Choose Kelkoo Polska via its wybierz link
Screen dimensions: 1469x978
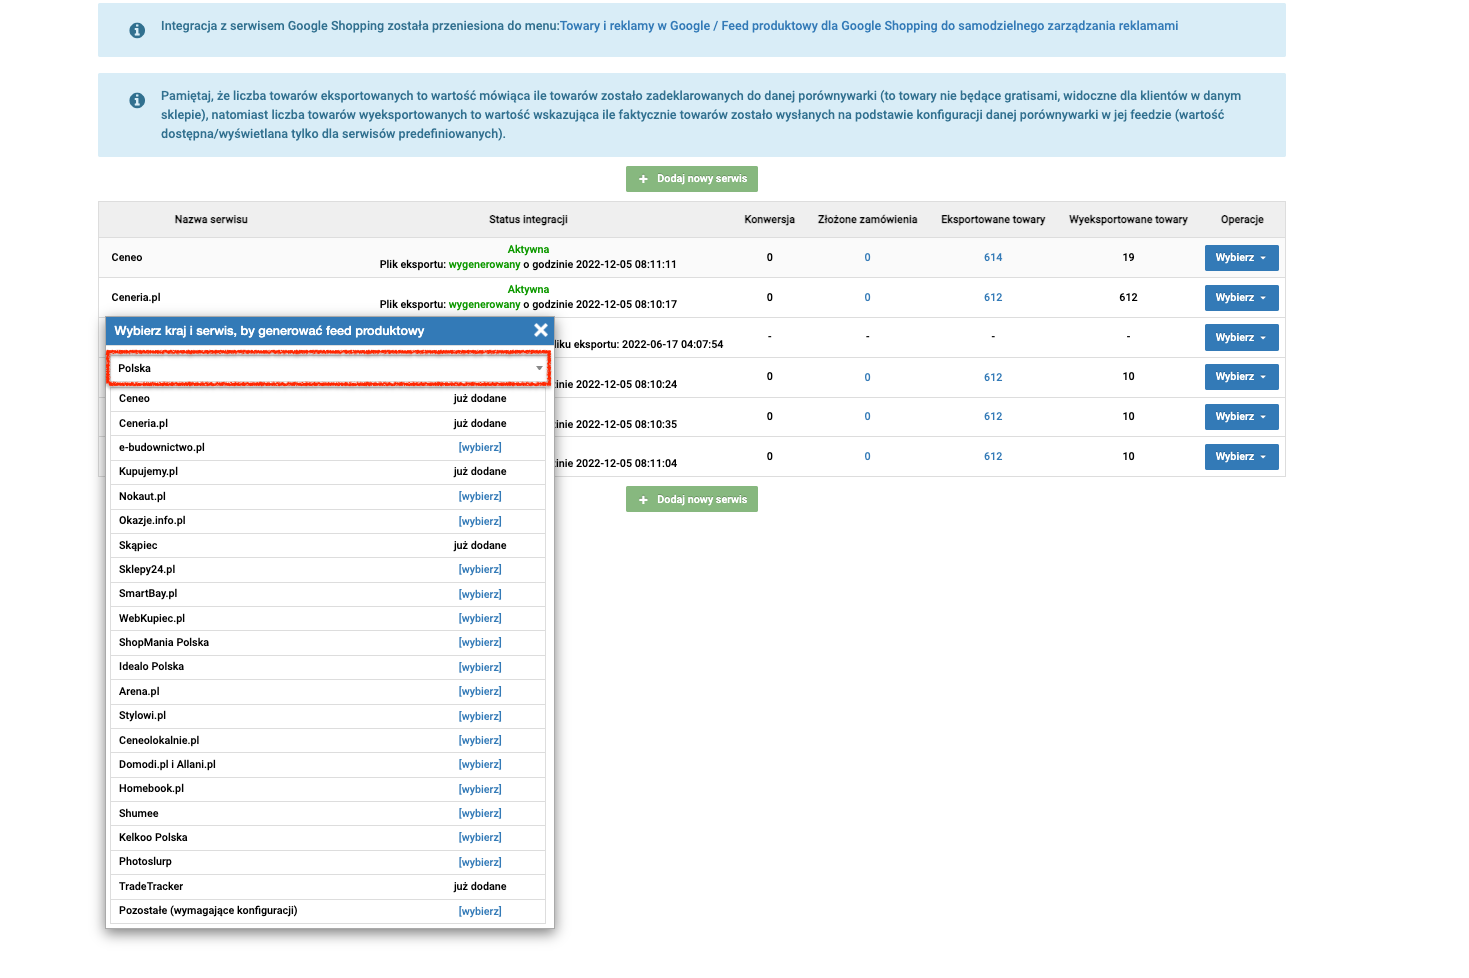[480, 837]
